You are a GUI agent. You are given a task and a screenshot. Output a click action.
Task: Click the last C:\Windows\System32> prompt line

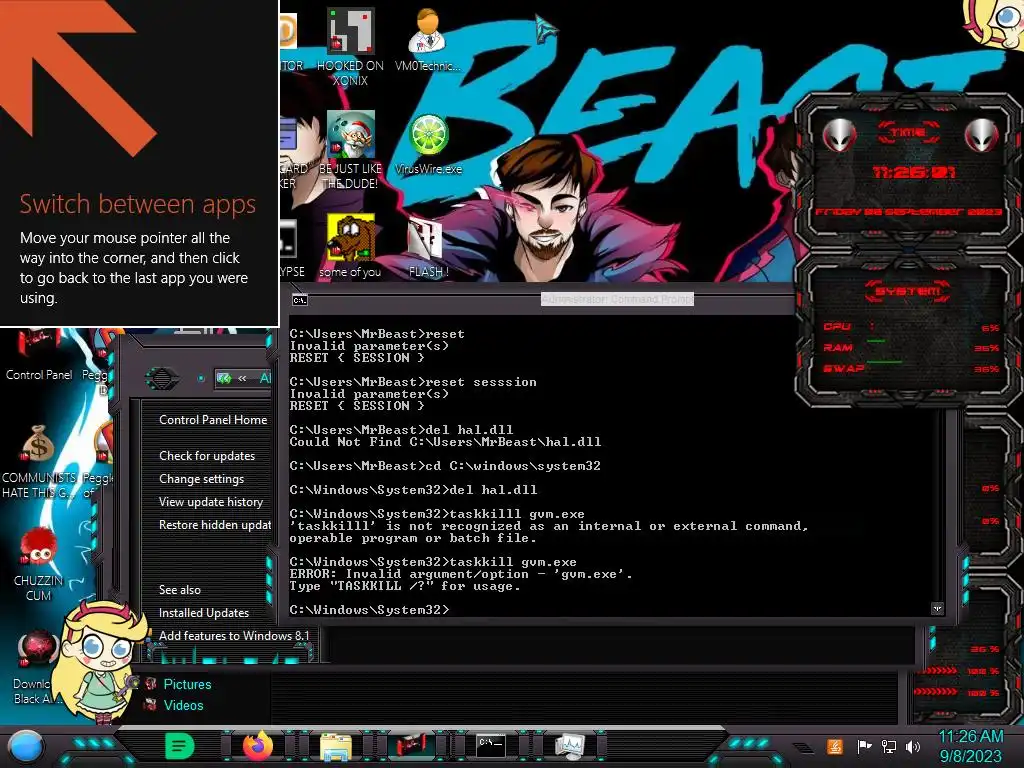point(370,610)
